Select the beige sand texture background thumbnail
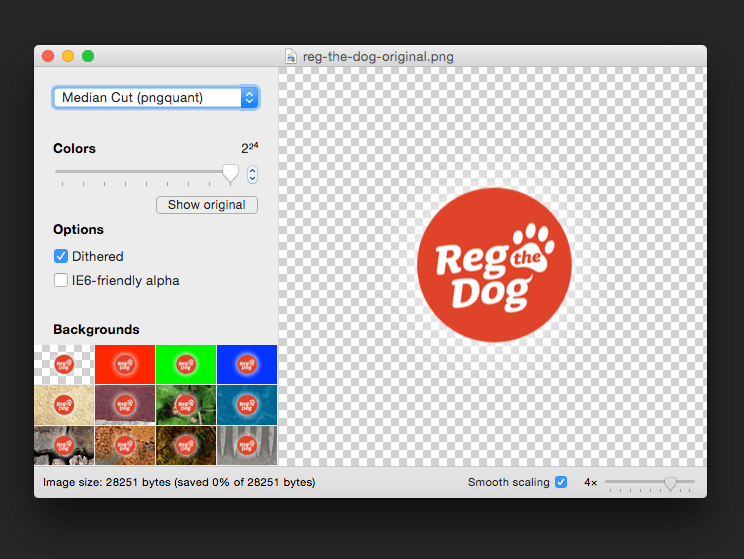The image size is (744, 559). (x=64, y=405)
